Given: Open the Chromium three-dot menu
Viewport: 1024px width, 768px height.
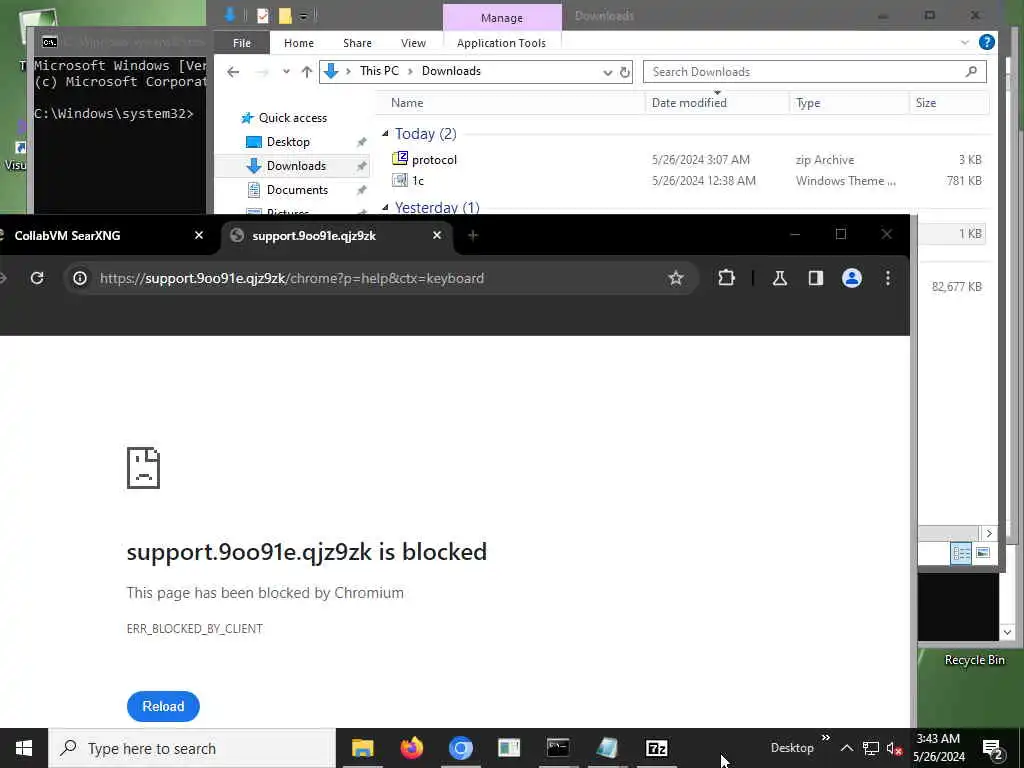Looking at the screenshot, I should [888, 278].
